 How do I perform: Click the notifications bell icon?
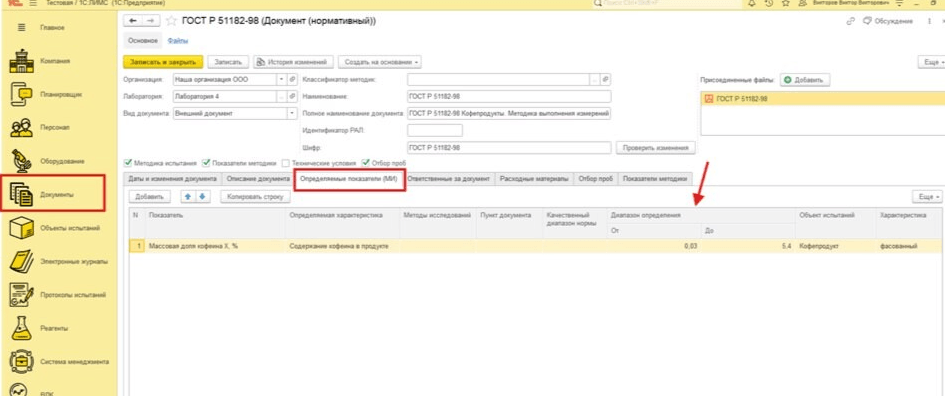(752, 3)
